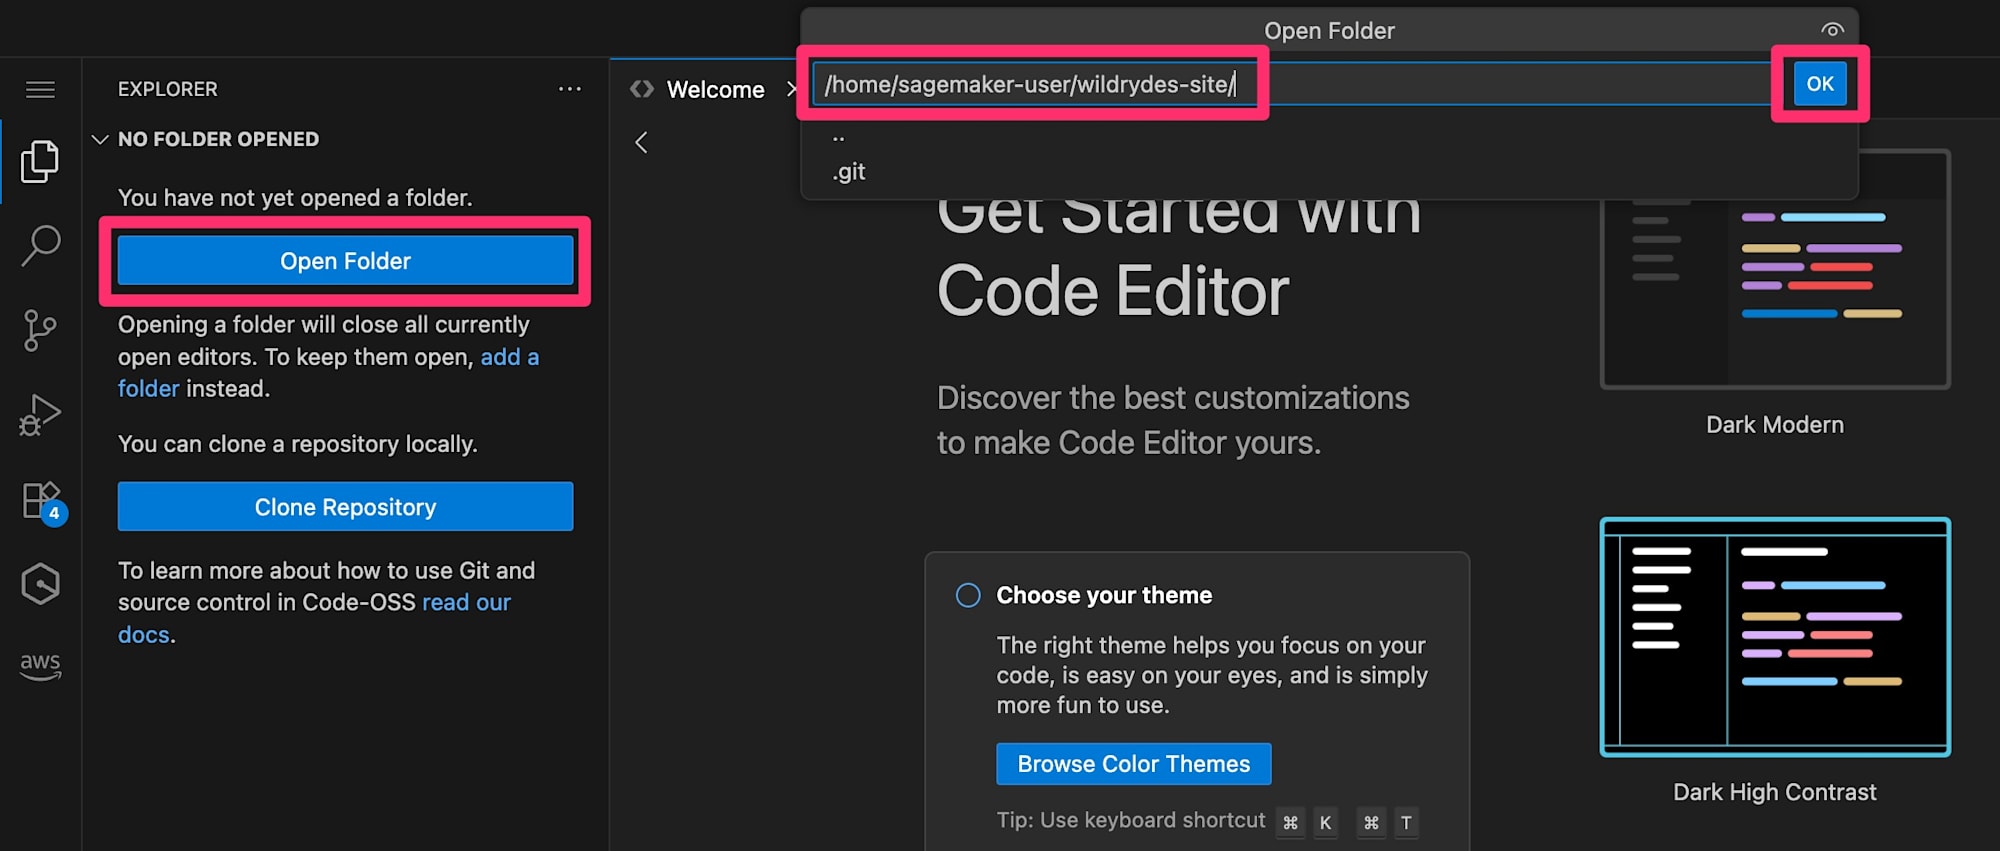
Task: Collapse the No Folder Opened section
Action: coord(100,140)
